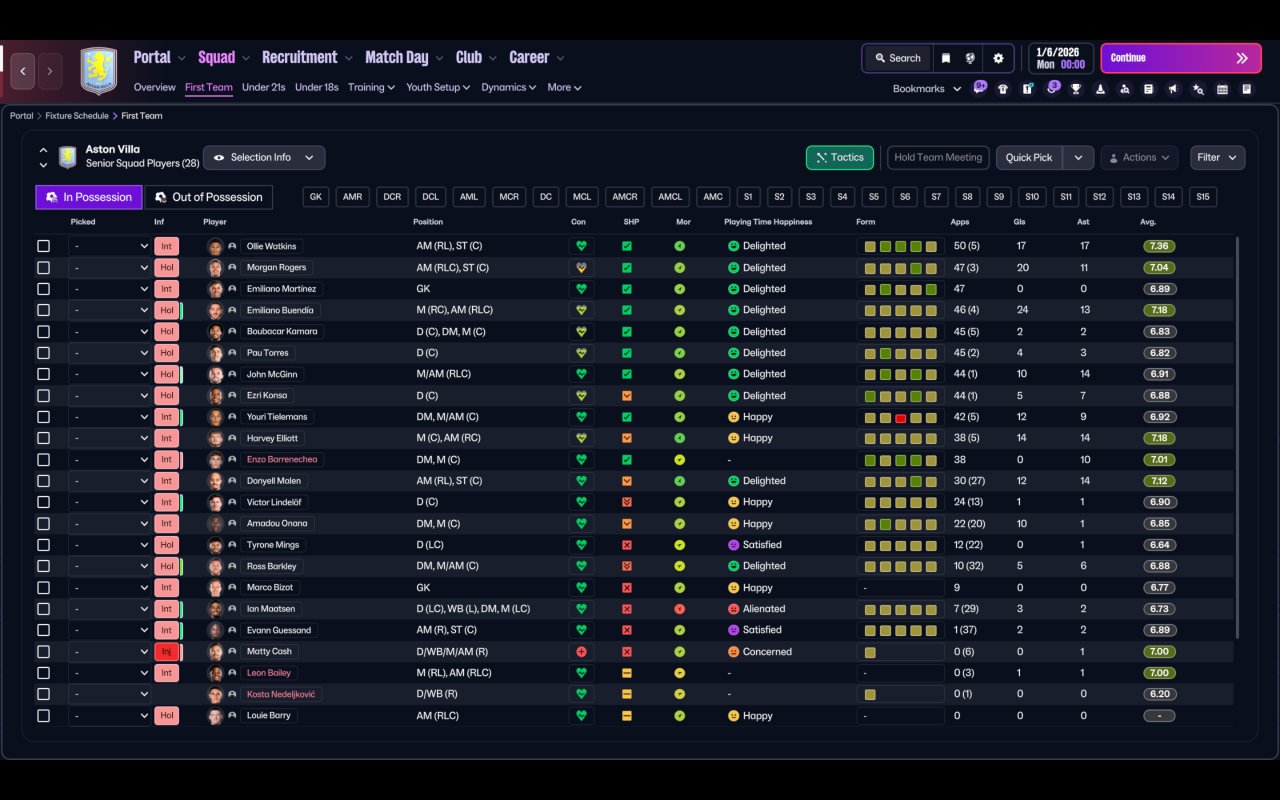This screenshot has width=1280, height=800.
Task: Click the 6.20 average rating for Kosta Nedeljković
Action: point(1159,694)
